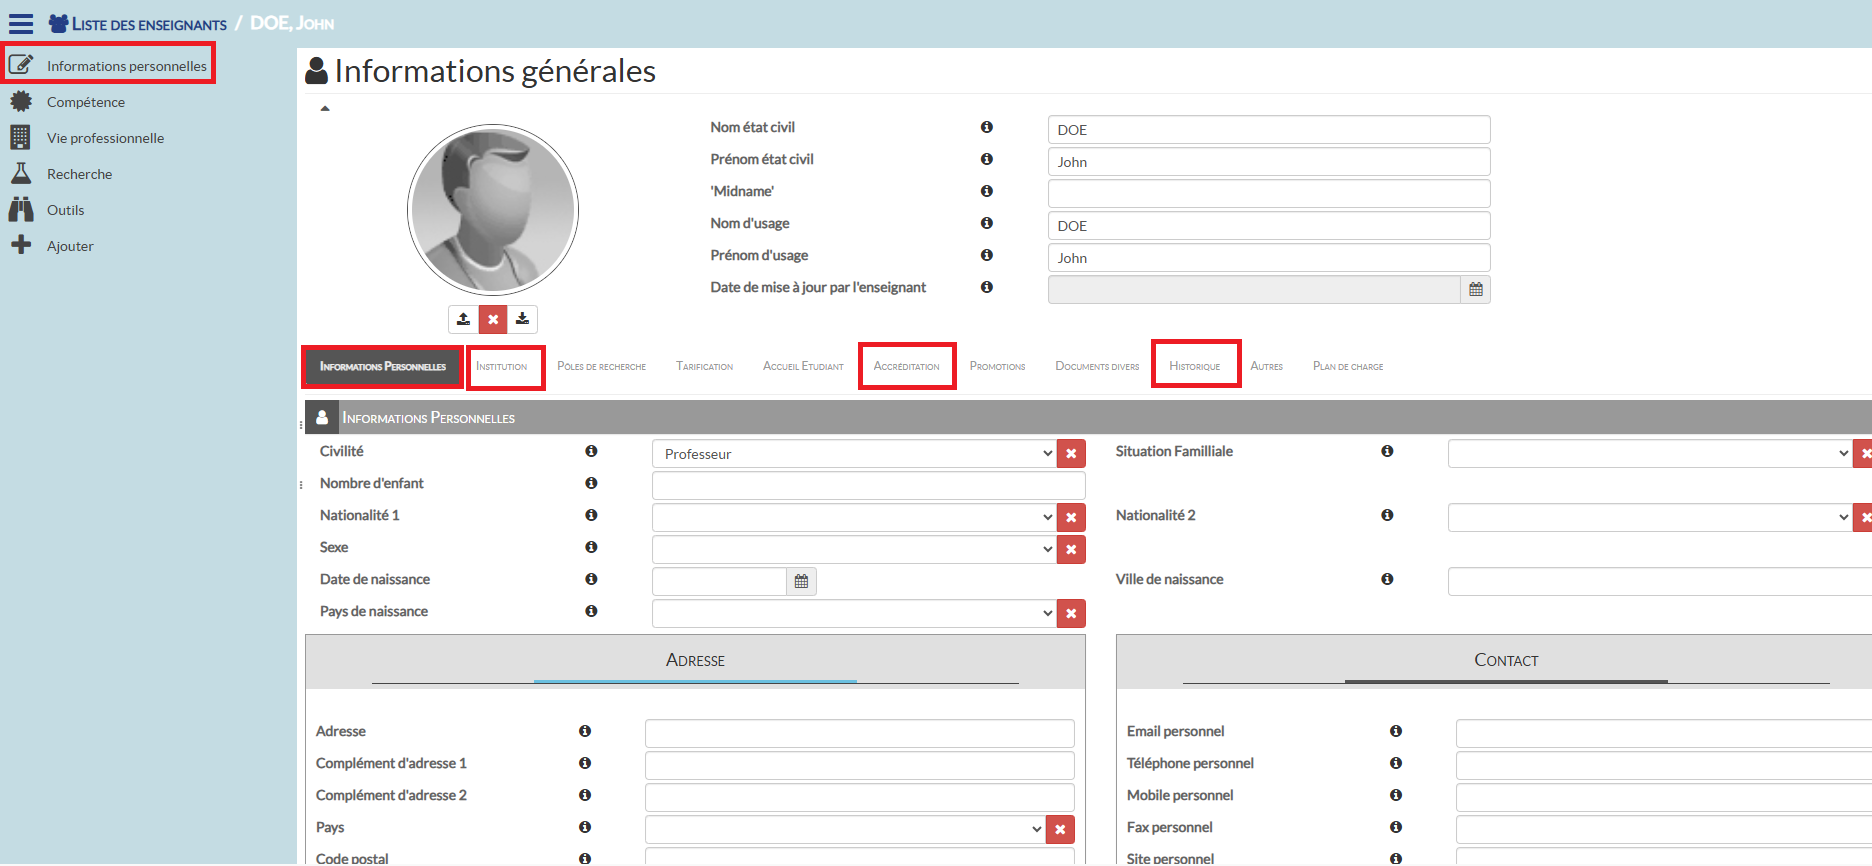The height and width of the screenshot is (866, 1872).
Task: Click info icon next to Nom état civil
Action: (986, 127)
